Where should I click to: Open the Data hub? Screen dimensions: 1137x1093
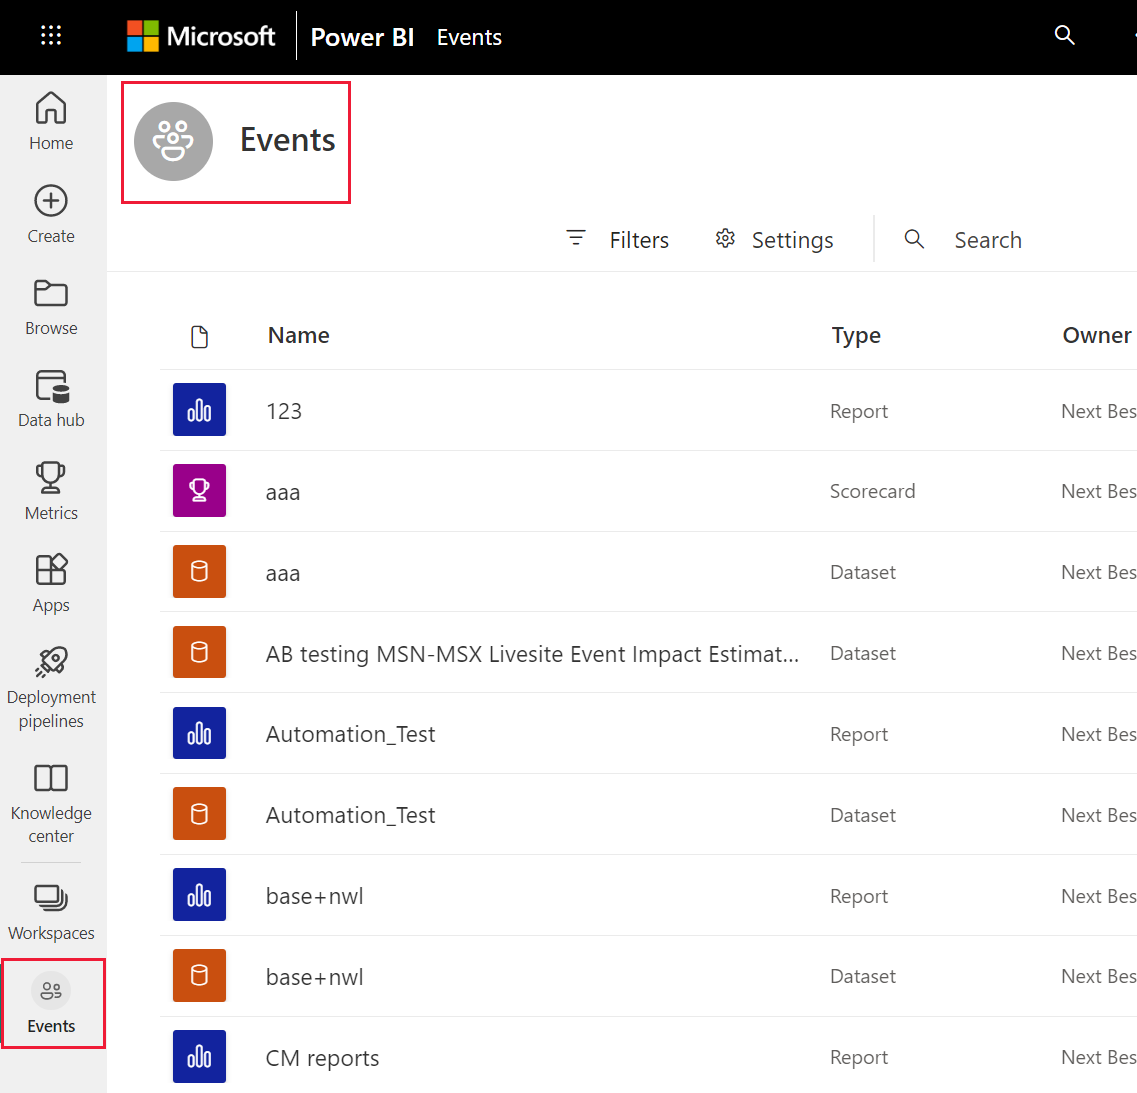coord(51,399)
